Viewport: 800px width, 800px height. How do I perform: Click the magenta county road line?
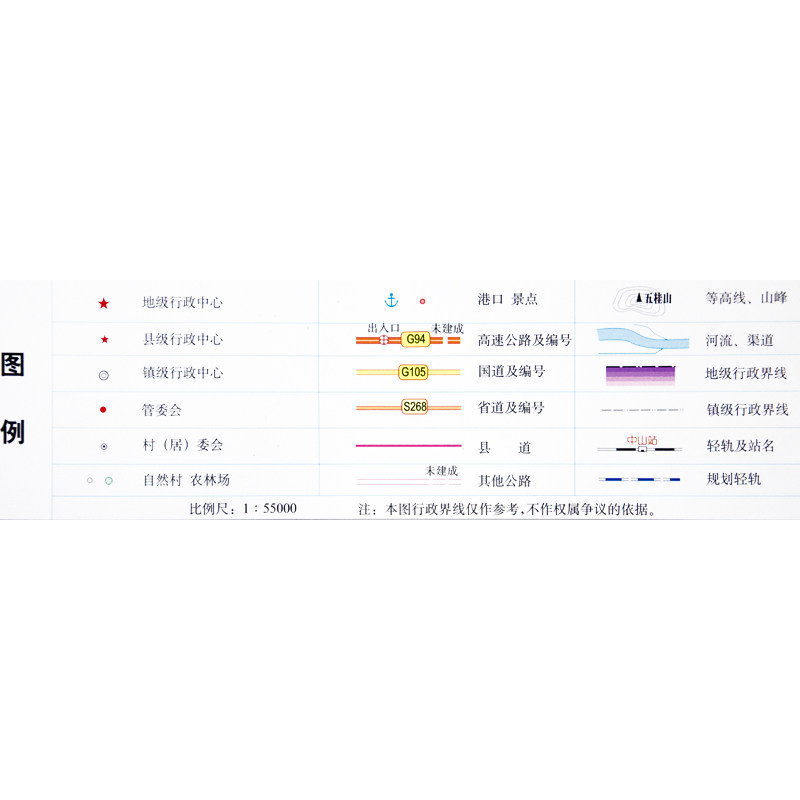click(x=408, y=445)
